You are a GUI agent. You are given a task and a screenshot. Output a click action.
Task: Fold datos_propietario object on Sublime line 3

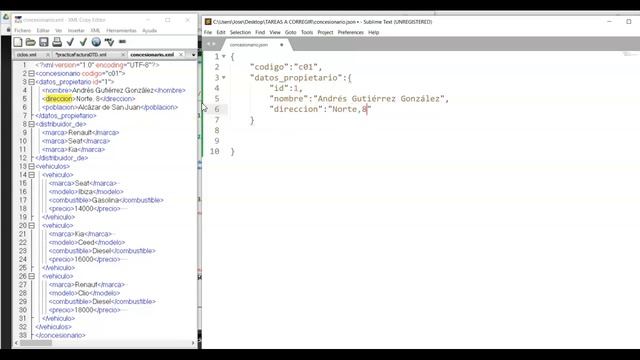coord(224,78)
